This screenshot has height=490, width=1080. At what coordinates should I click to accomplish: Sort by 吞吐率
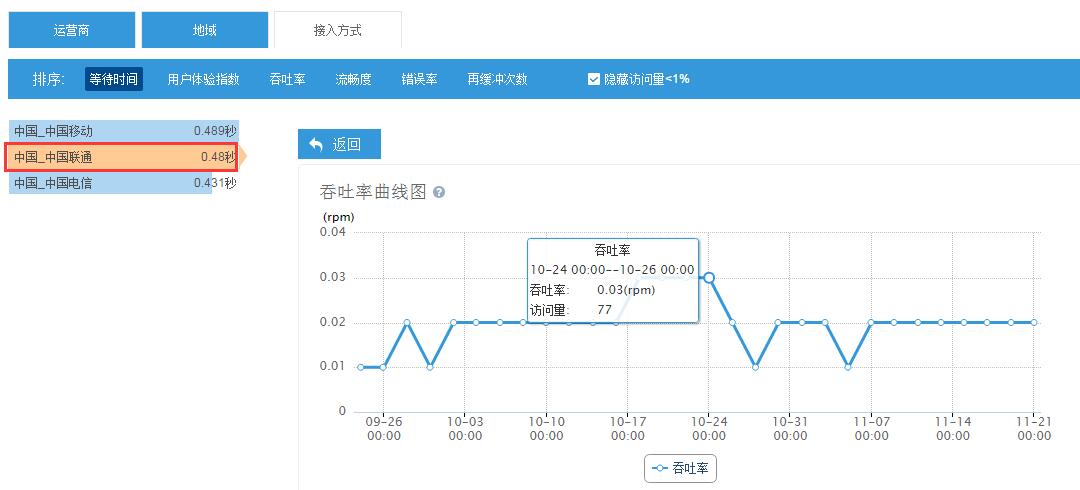(287, 79)
